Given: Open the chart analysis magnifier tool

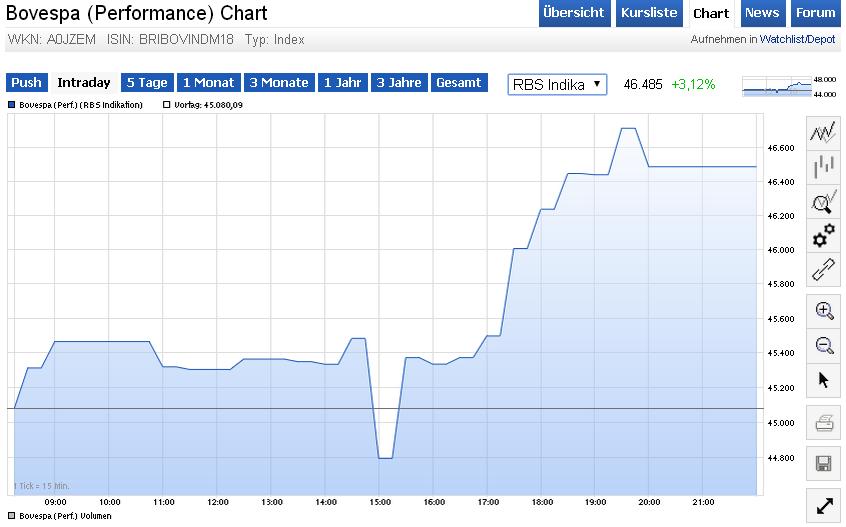Looking at the screenshot, I should coord(824,201).
